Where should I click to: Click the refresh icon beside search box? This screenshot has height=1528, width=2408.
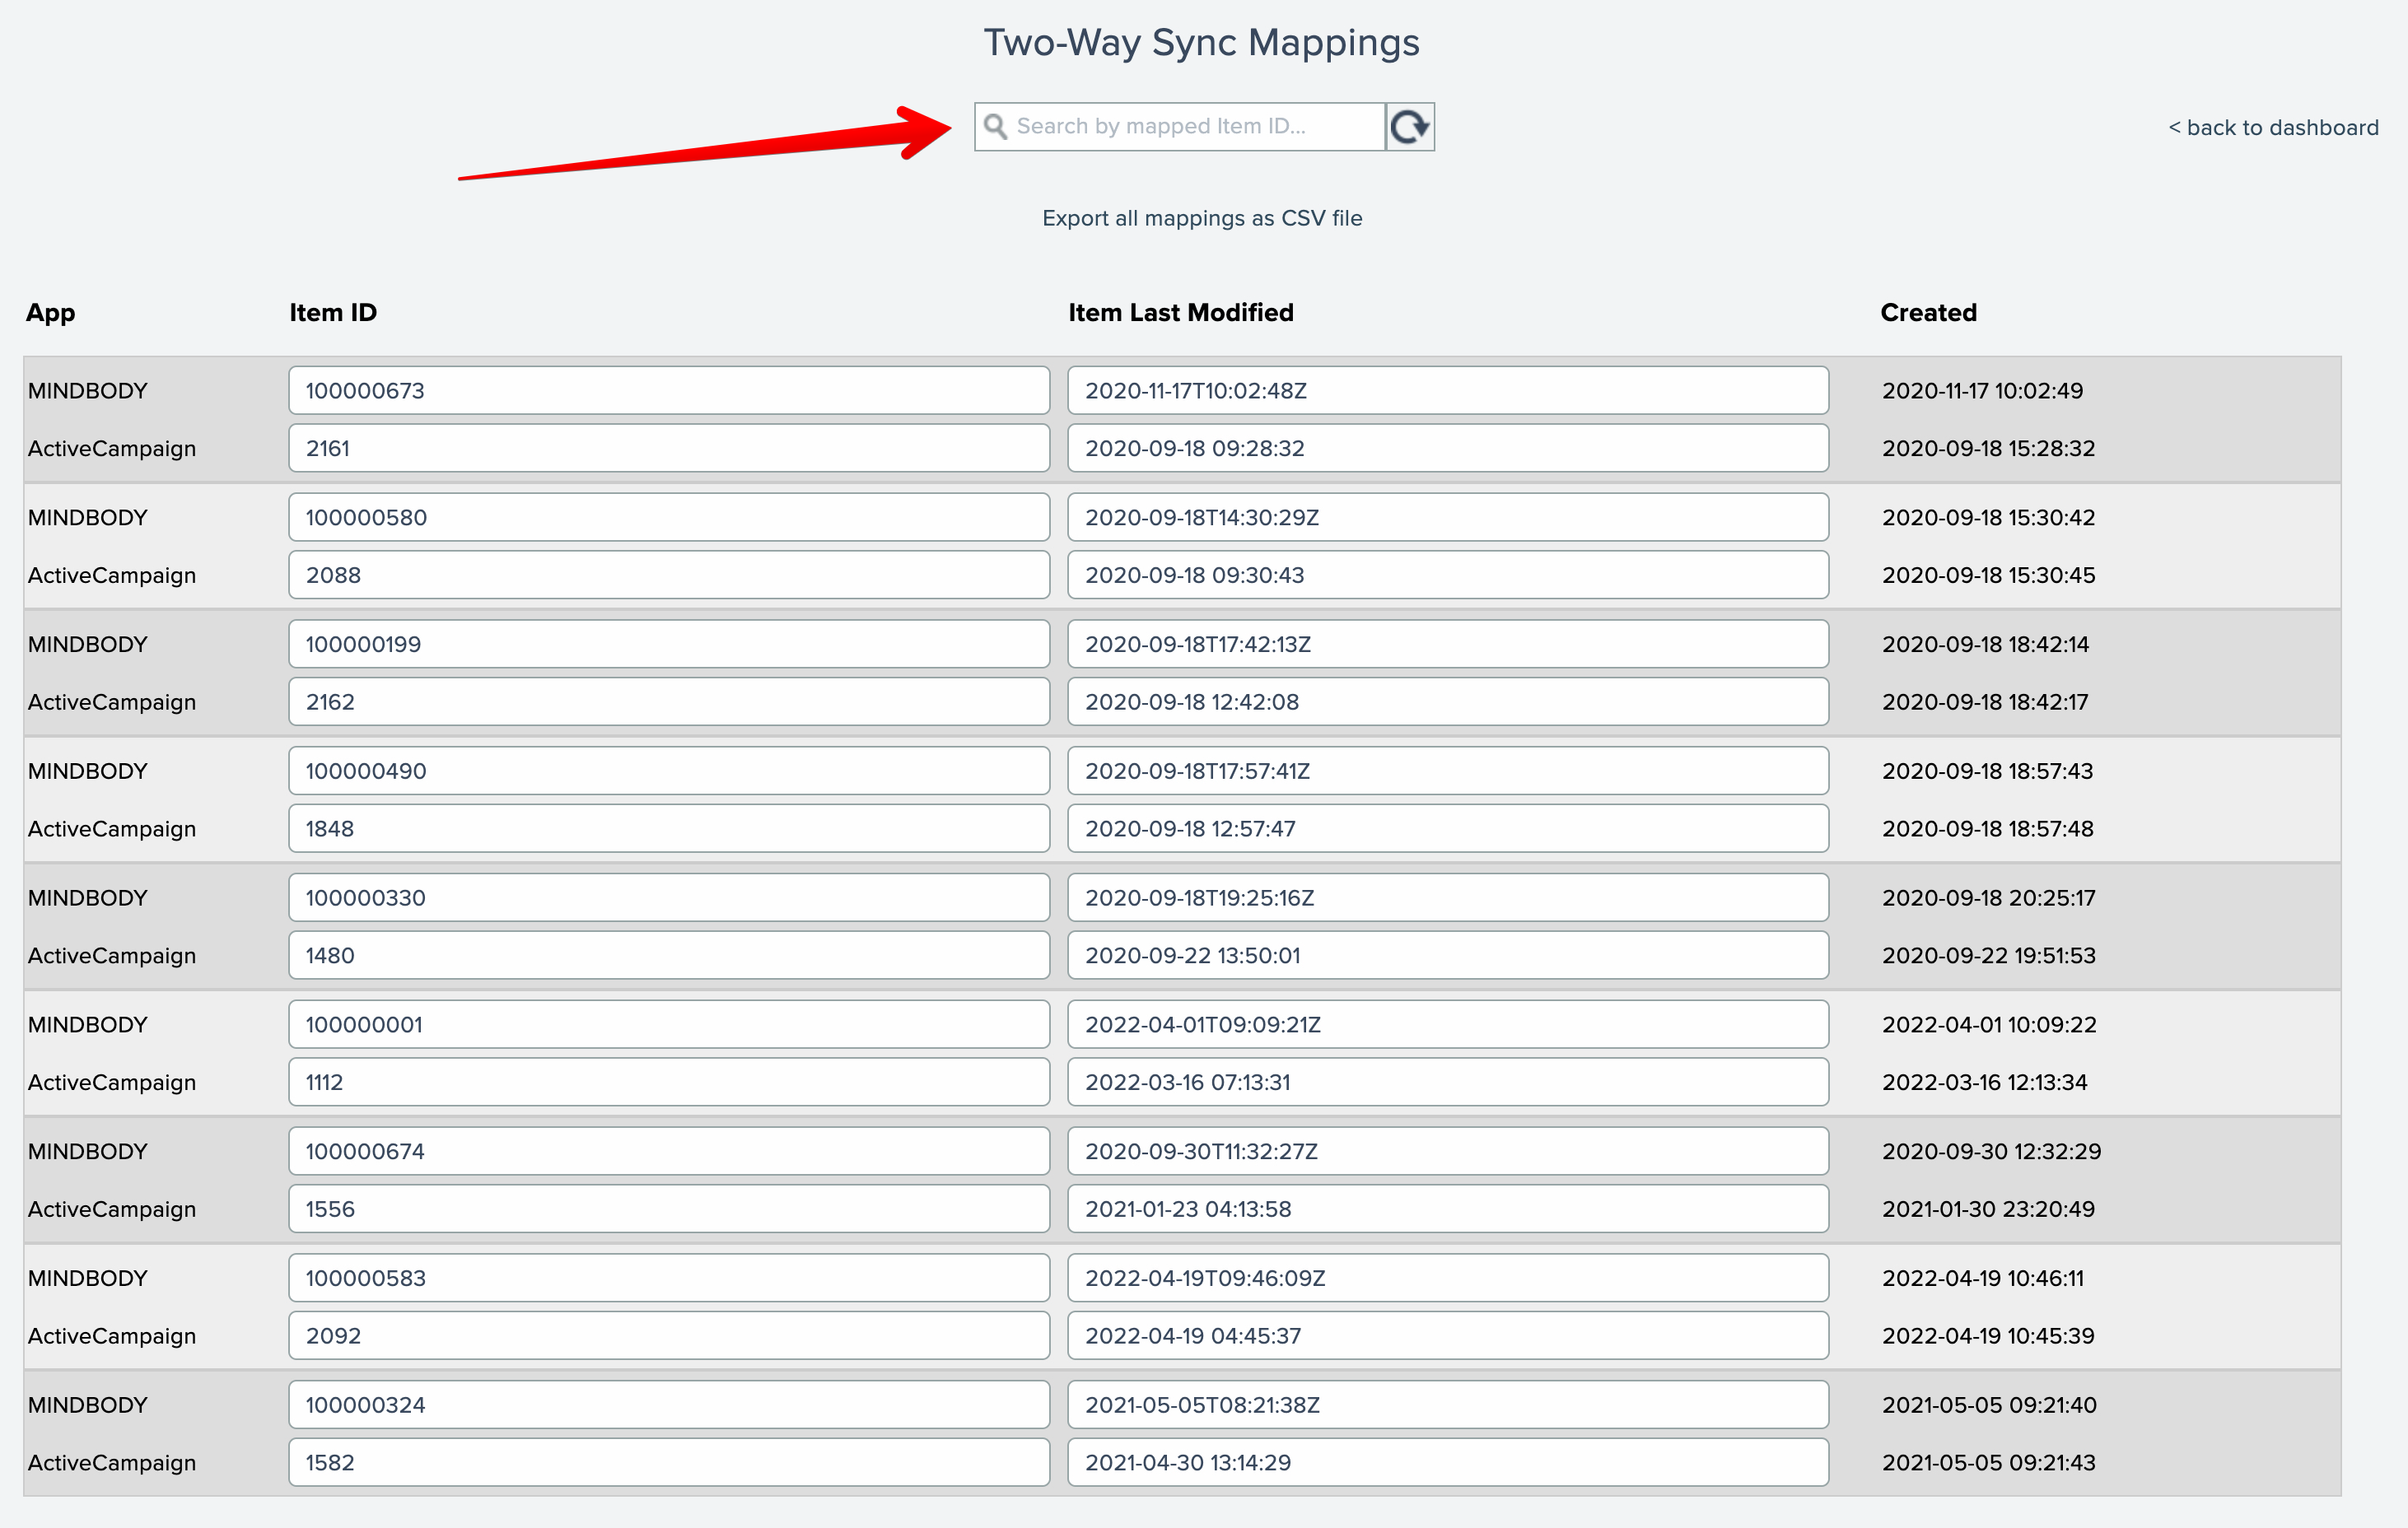coord(1409,127)
